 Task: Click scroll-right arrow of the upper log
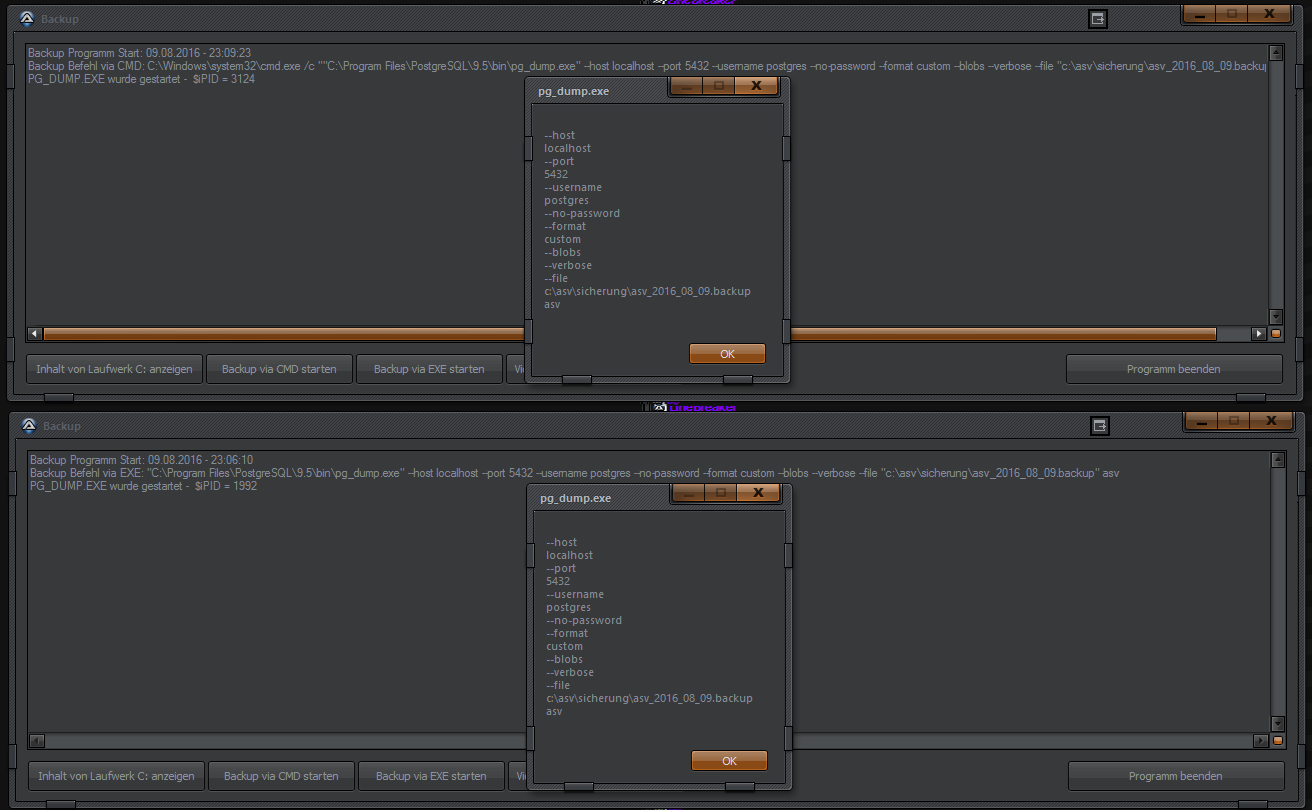(1259, 334)
